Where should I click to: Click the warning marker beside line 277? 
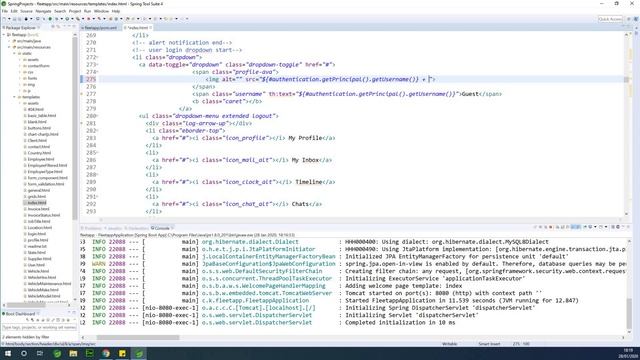coord(82,94)
